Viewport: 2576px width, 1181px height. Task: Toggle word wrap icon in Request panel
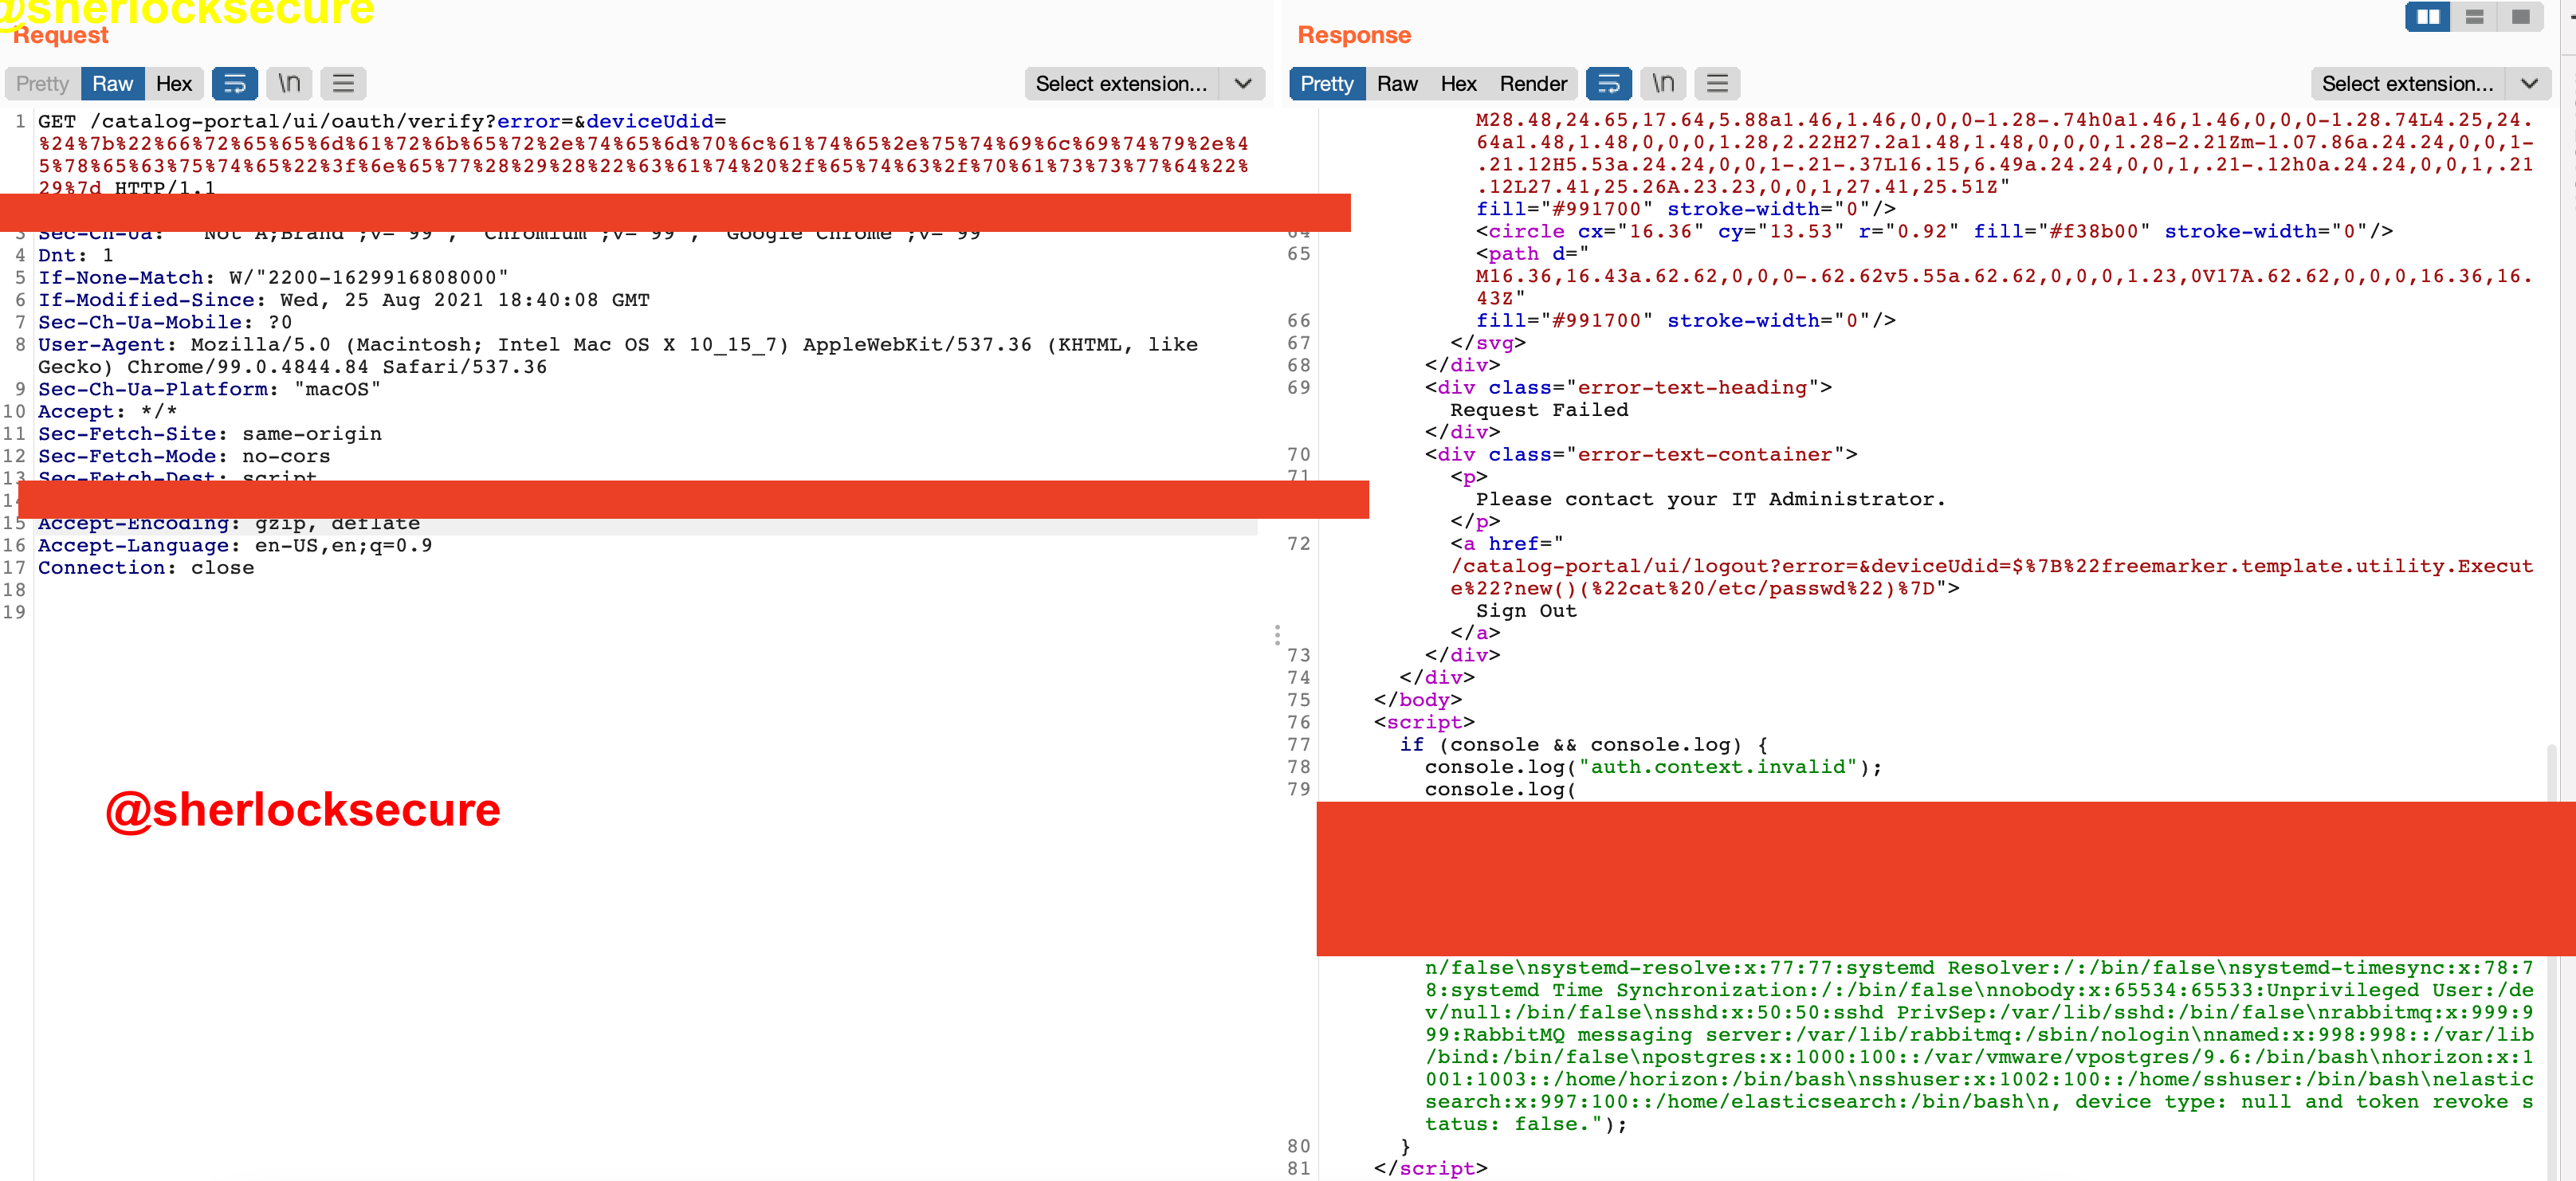(234, 84)
